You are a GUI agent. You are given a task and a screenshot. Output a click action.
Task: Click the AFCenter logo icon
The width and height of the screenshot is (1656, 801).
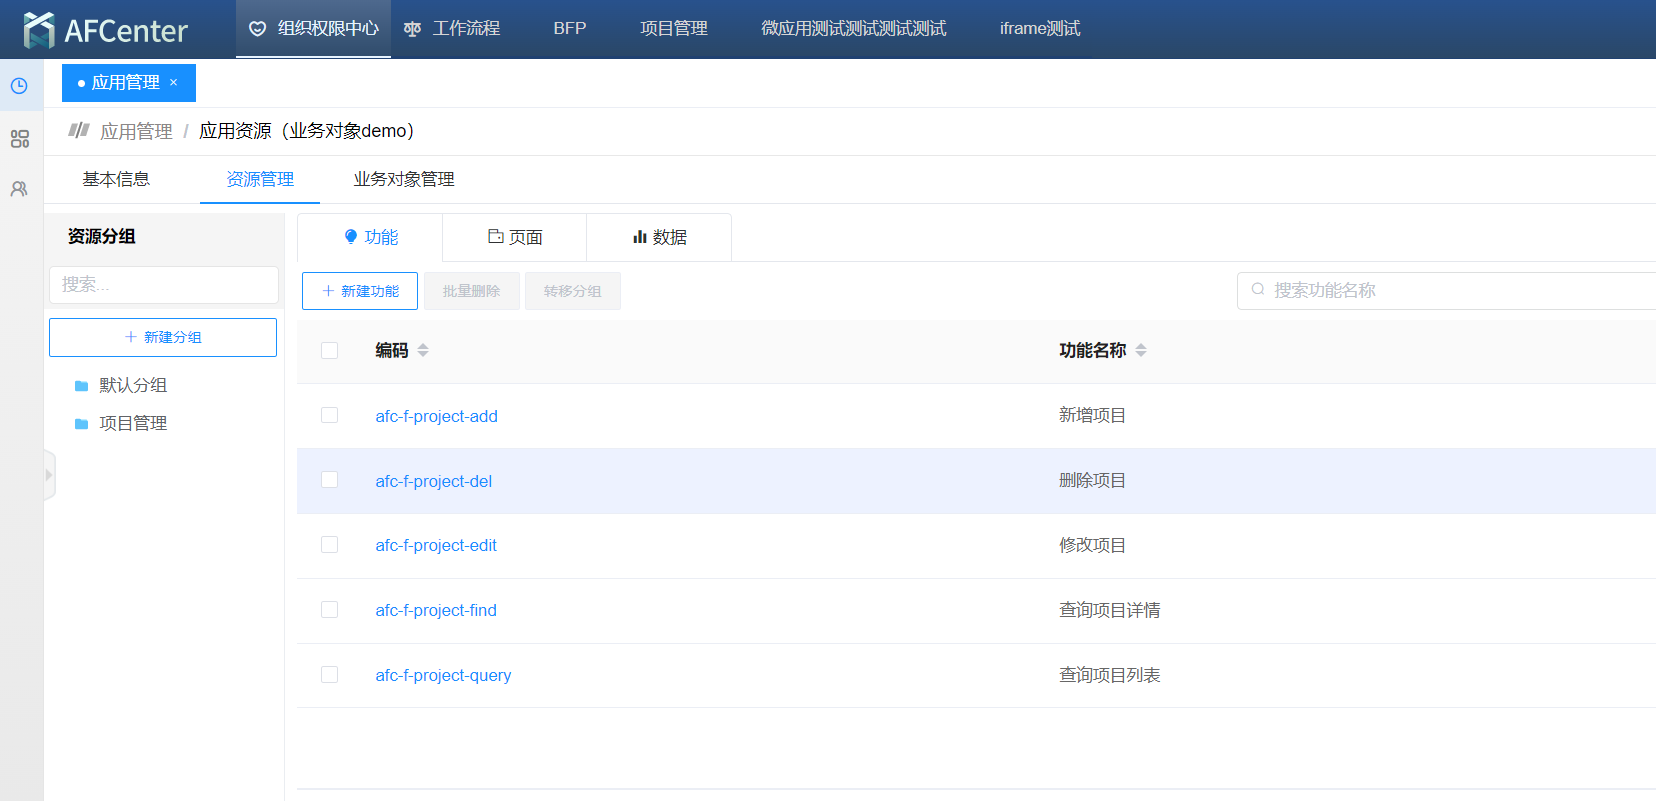point(39,30)
